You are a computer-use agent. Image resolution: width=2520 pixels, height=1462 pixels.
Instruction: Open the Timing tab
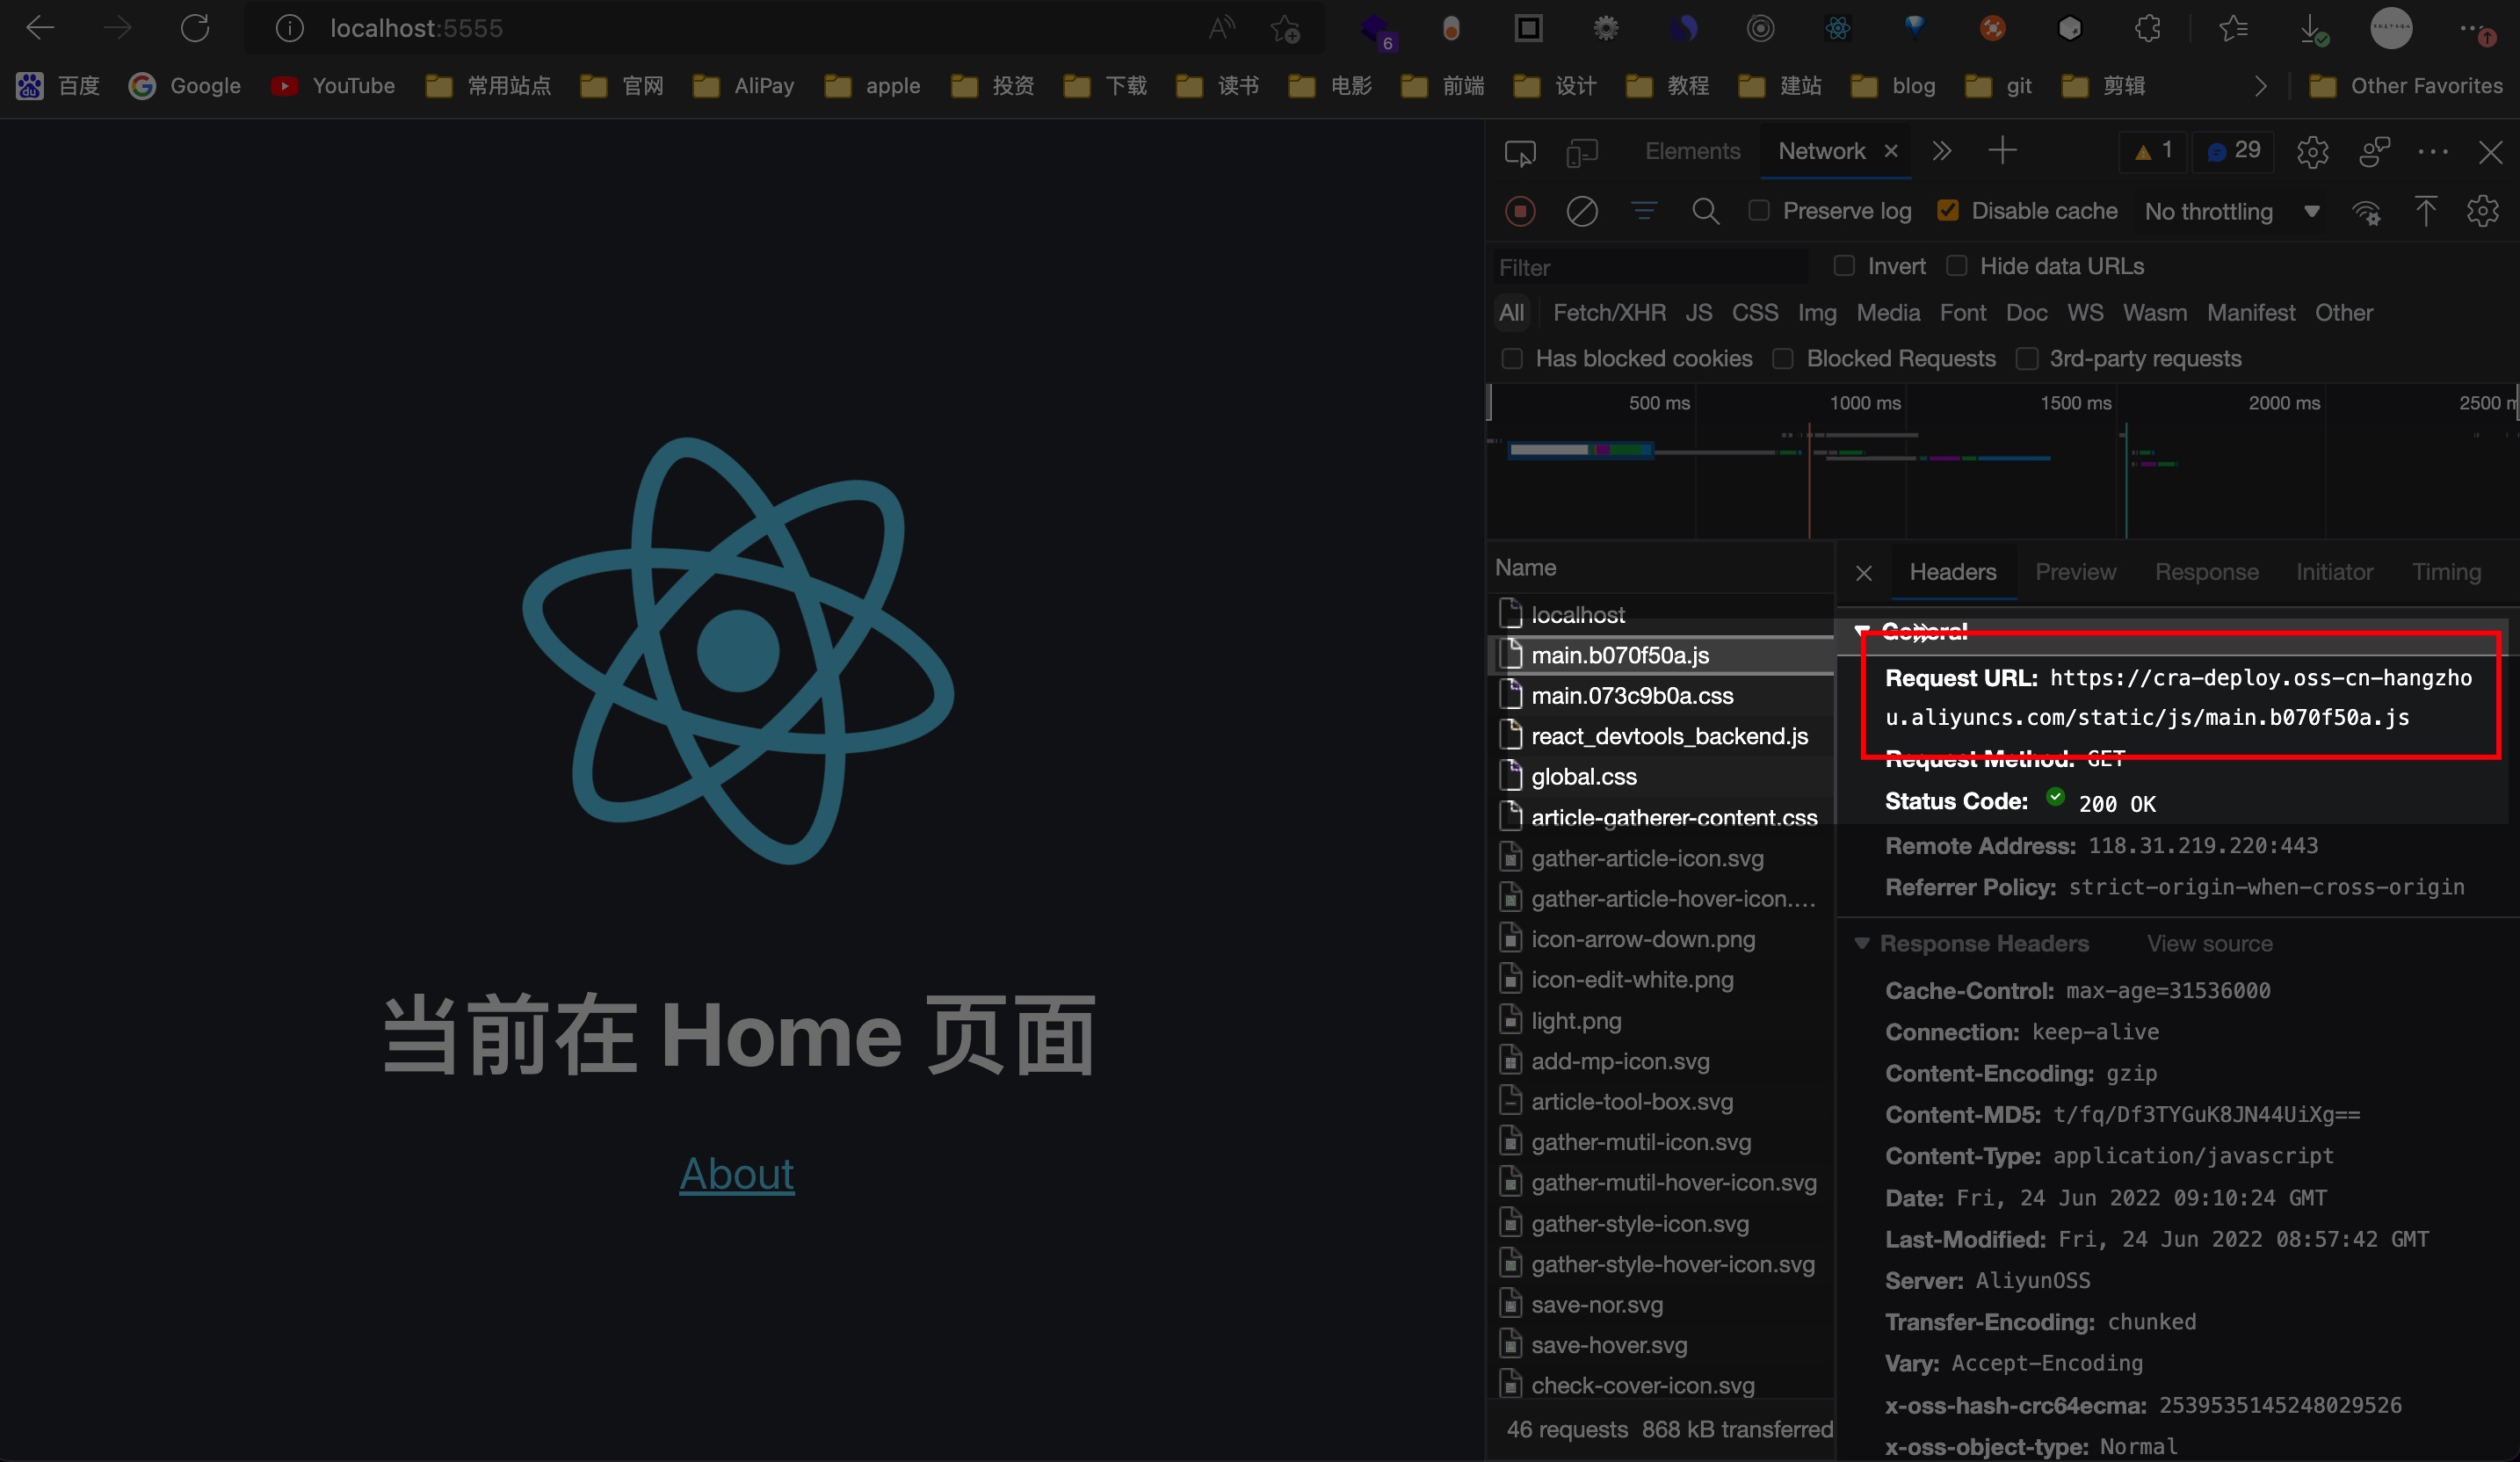pos(2446,572)
